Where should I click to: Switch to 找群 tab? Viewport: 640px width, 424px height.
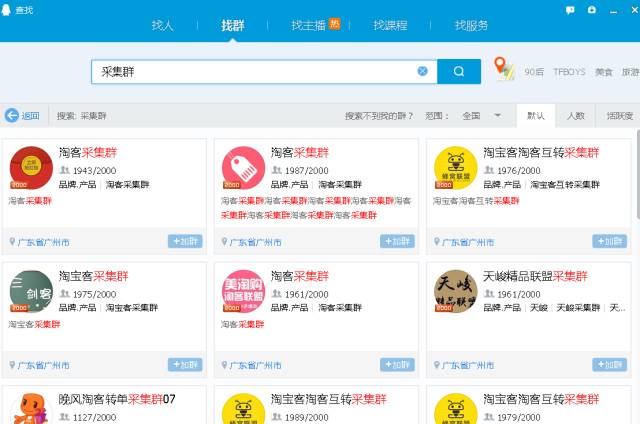tap(232, 25)
